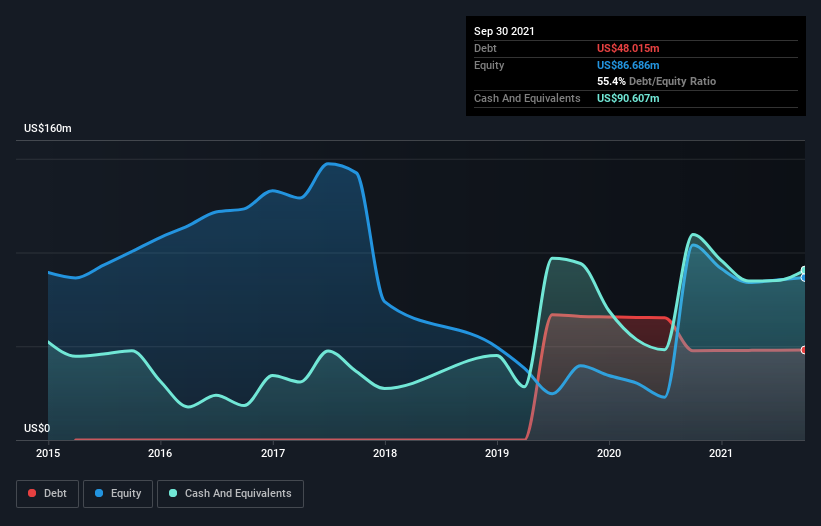
Task: Click the US$90.607m cash value
Action: [x=628, y=98]
